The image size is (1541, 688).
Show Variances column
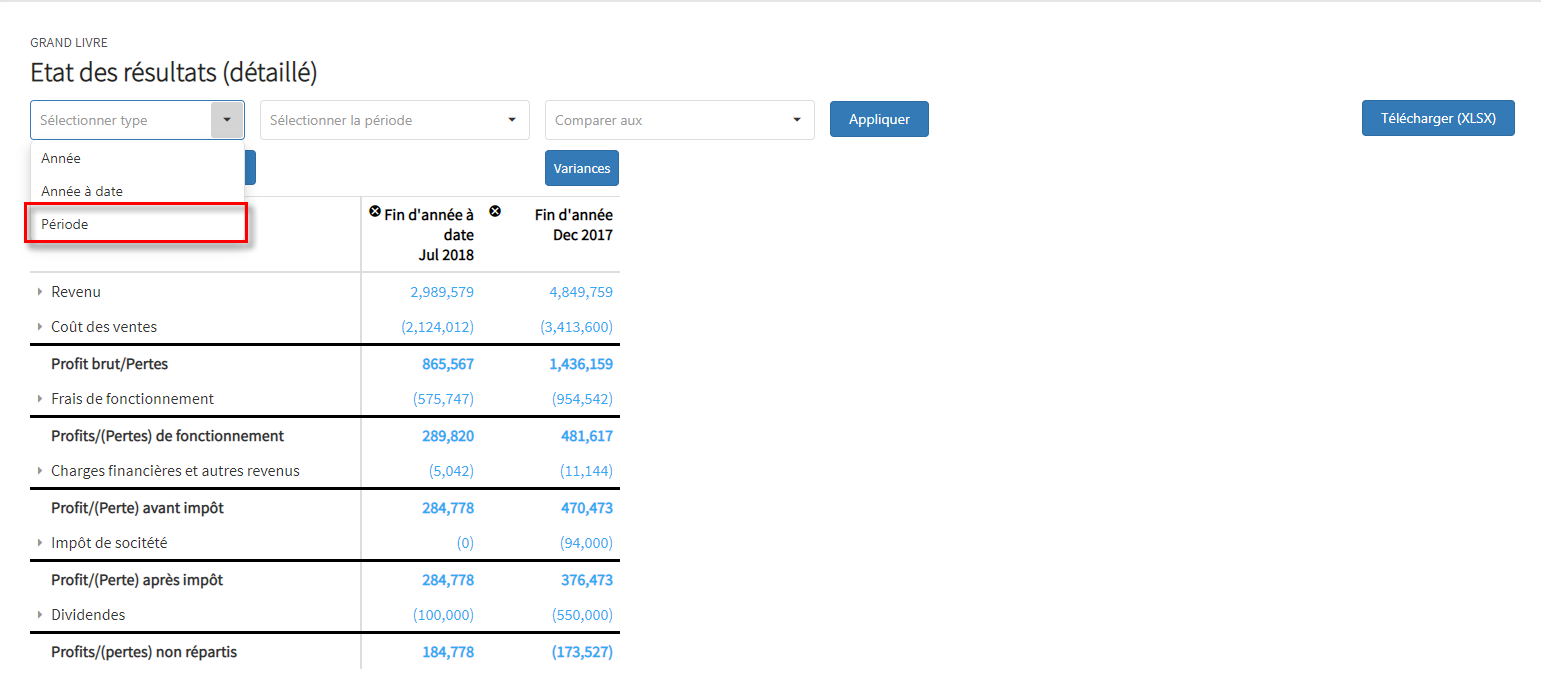581,168
